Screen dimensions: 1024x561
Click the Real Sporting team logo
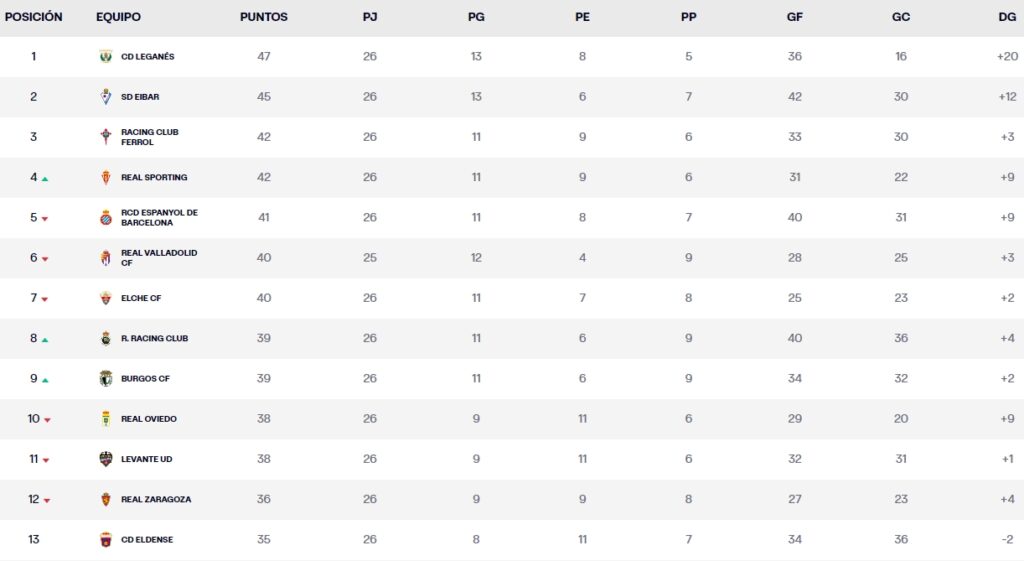(106, 177)
